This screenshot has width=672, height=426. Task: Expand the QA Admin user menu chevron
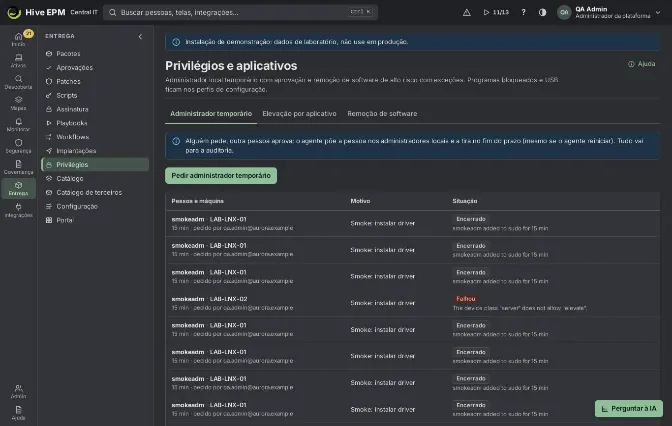[658, 12]
